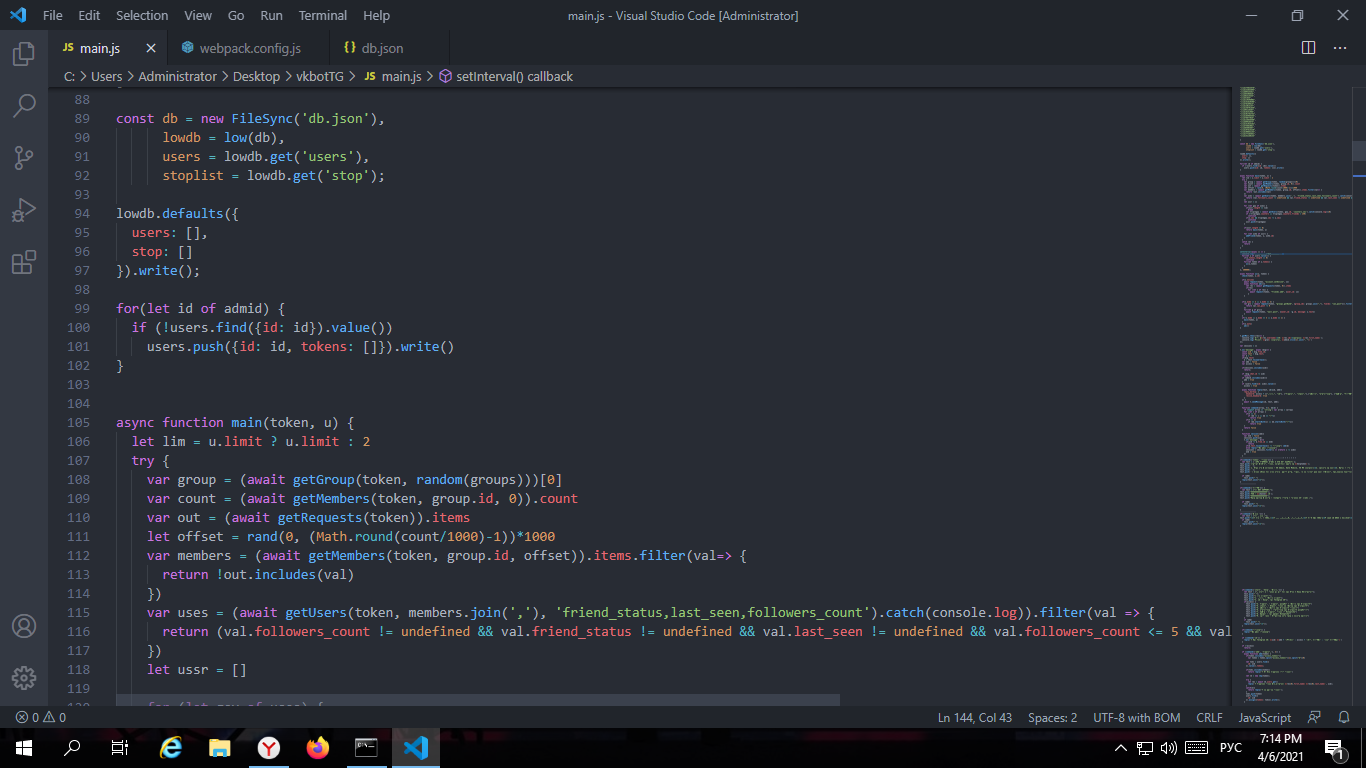Open notifications bell in status bar

1344,717
